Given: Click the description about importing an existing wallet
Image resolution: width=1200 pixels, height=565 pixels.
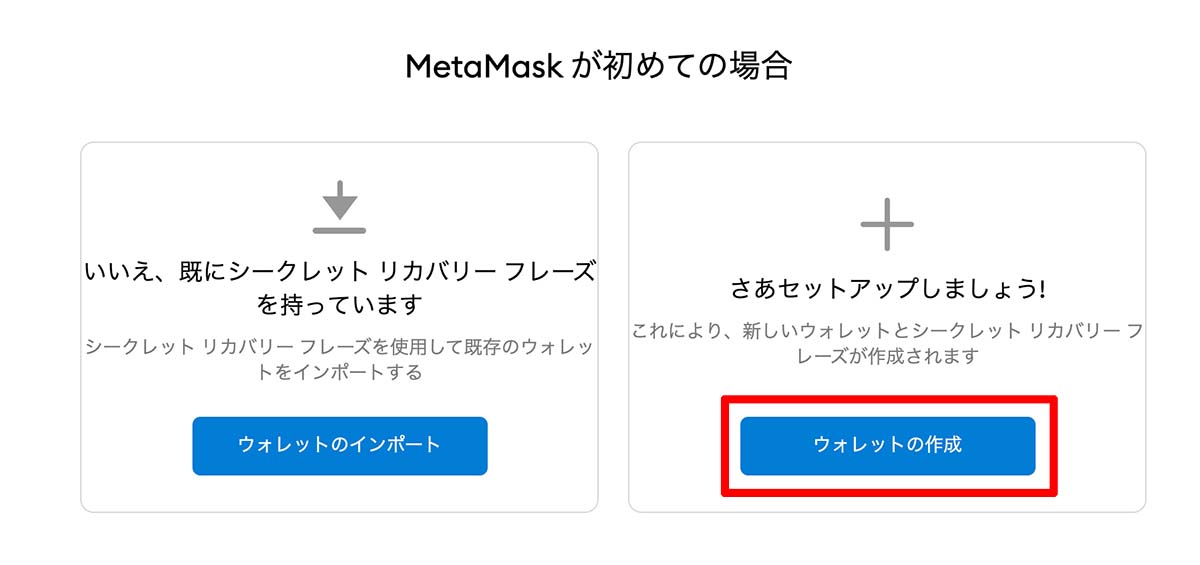Looking at the screenshot, I should pos(340,360).
